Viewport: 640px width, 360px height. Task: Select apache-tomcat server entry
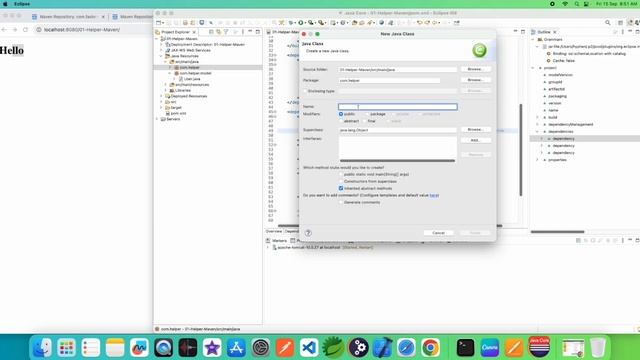point(322,247)
